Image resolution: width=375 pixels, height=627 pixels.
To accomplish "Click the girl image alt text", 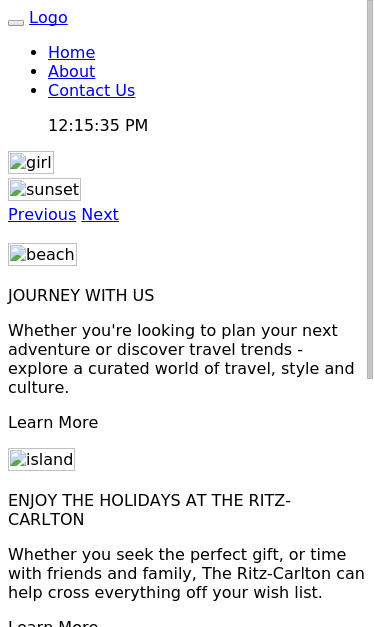I will point(39,163).
